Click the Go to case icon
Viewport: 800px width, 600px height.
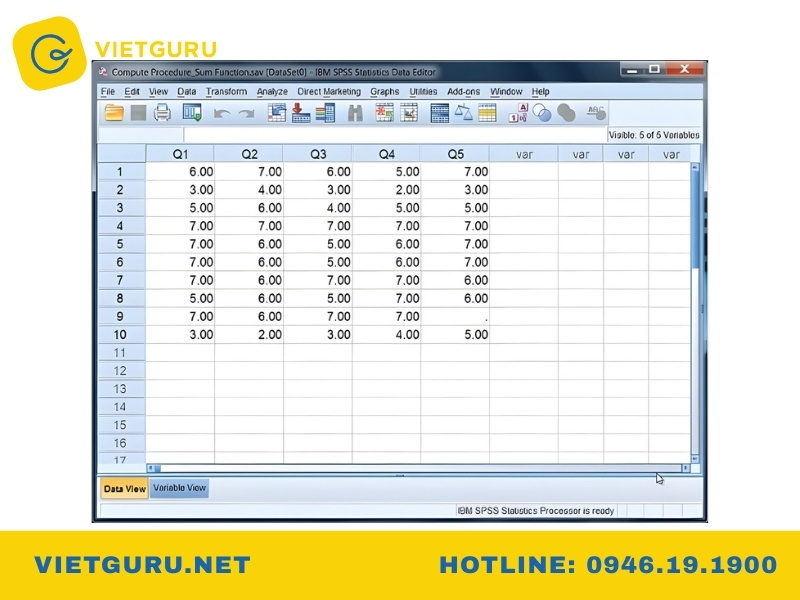pos(277,113)
